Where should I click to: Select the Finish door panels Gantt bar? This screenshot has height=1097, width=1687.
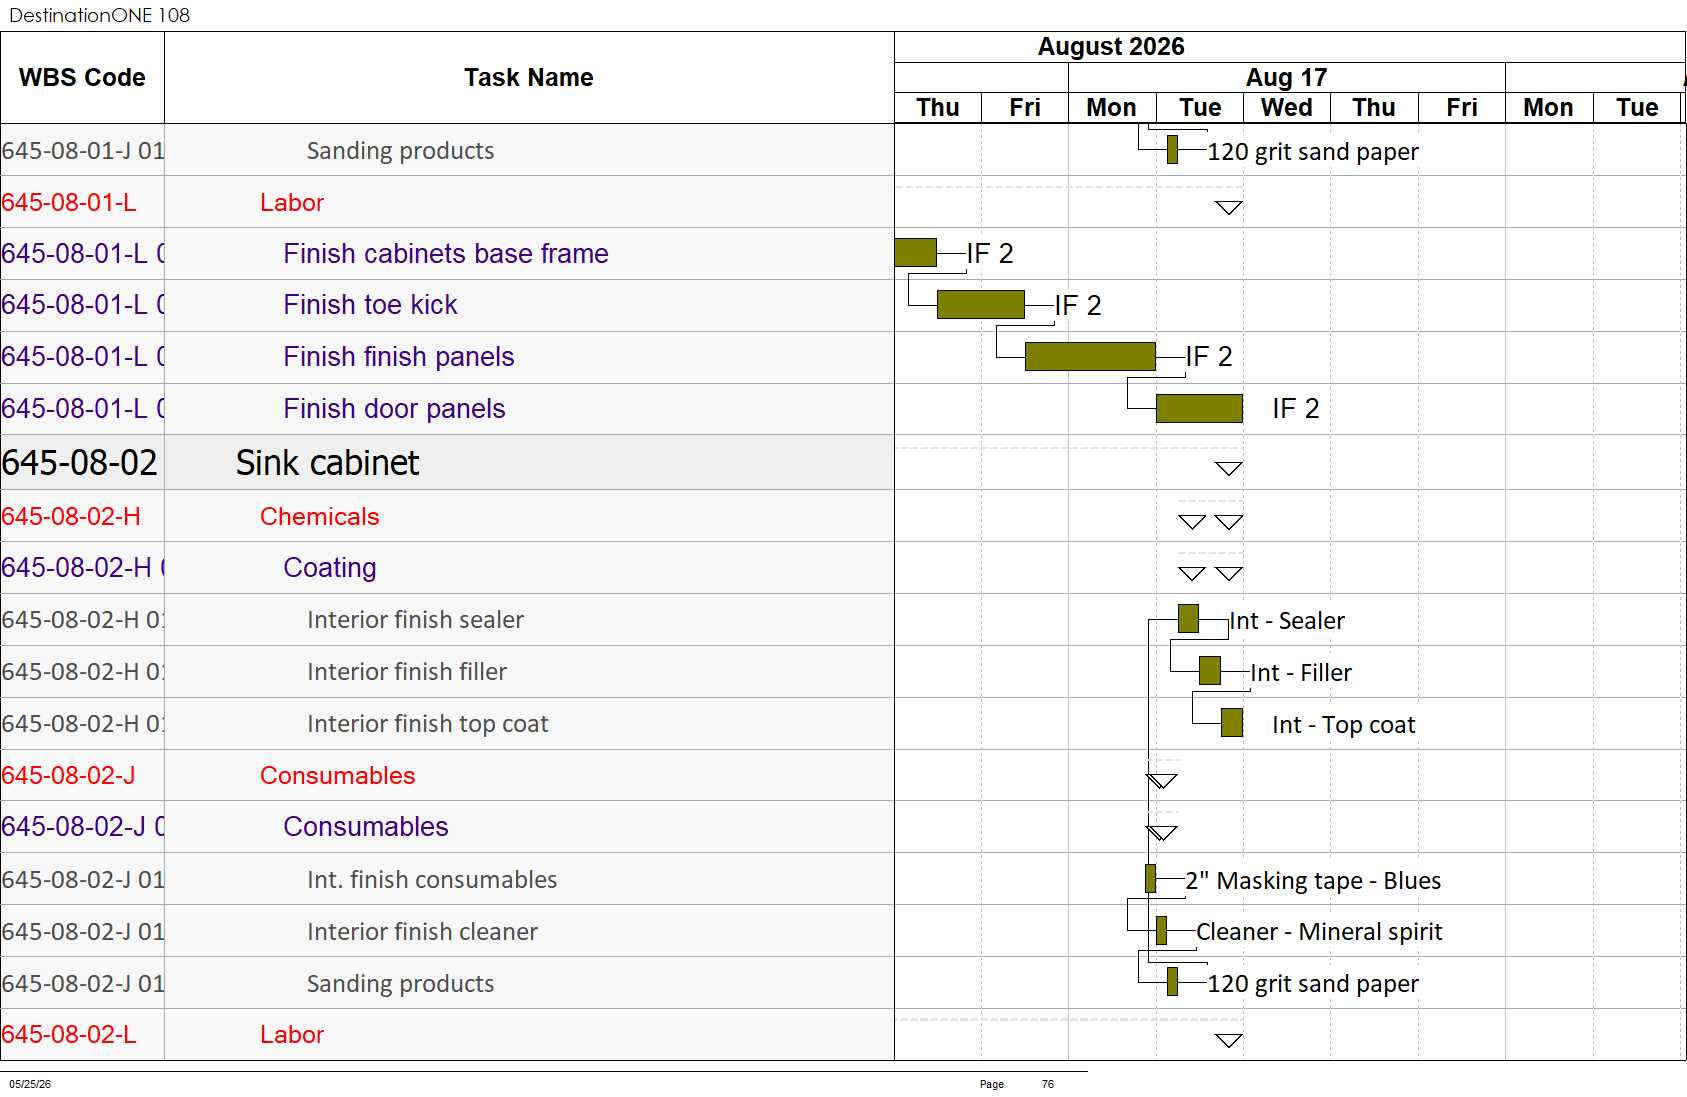pyautogui.click(x=1199, y=409)
